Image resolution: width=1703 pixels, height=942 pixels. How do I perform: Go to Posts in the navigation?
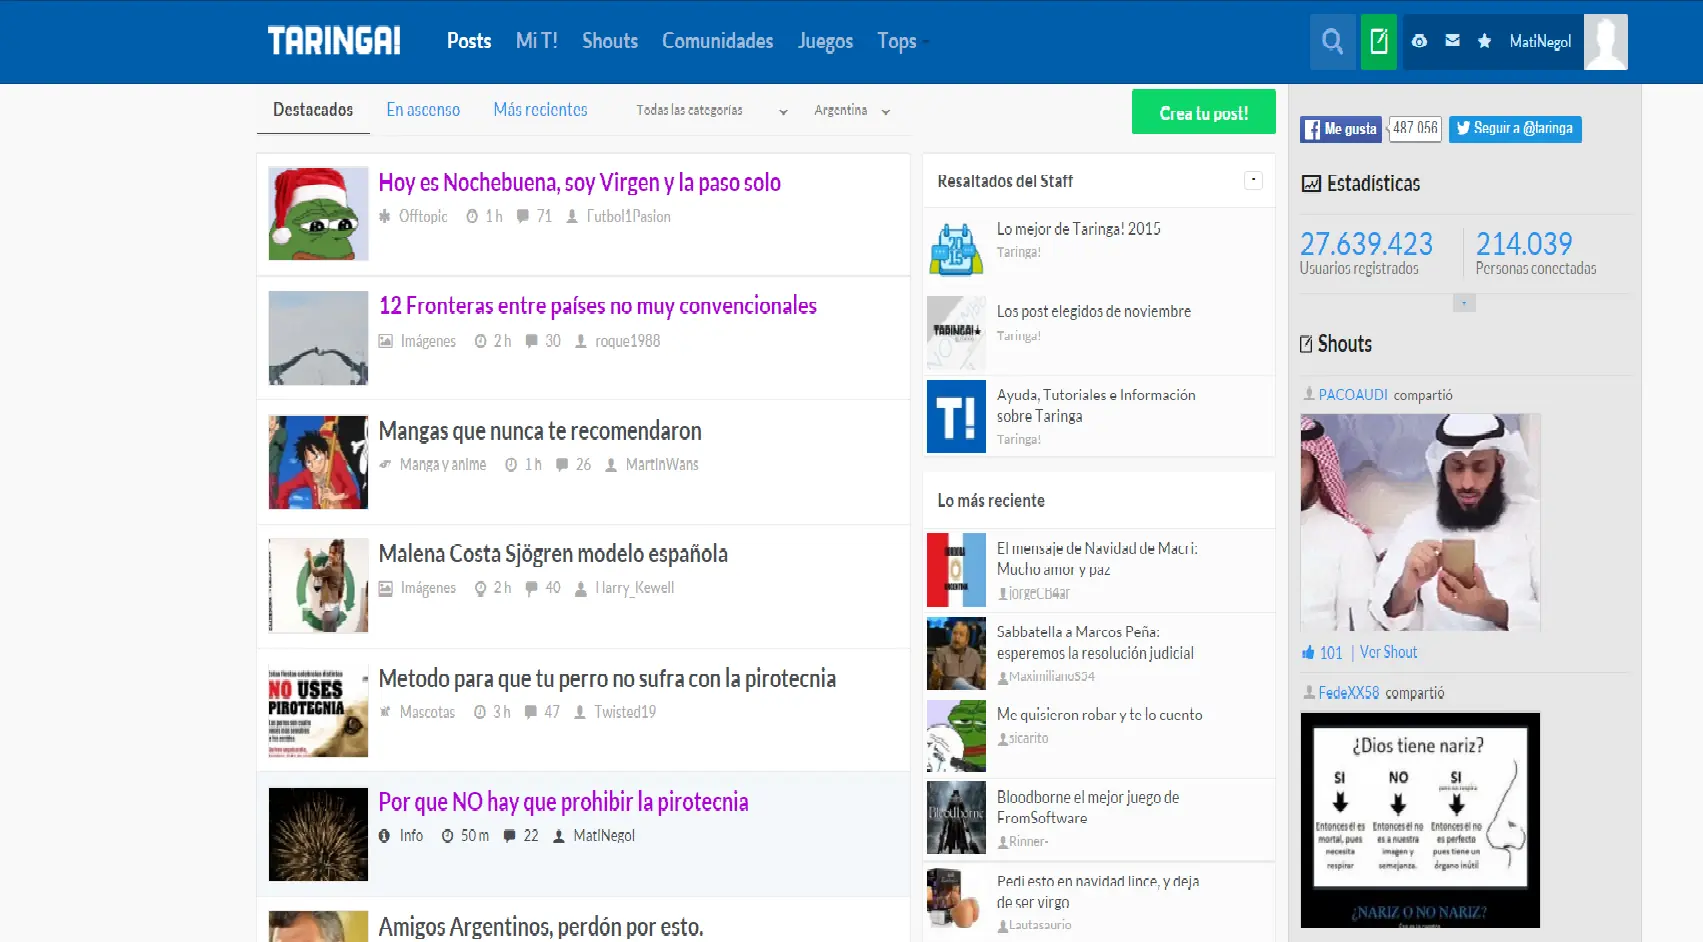[x=469, y=41]
